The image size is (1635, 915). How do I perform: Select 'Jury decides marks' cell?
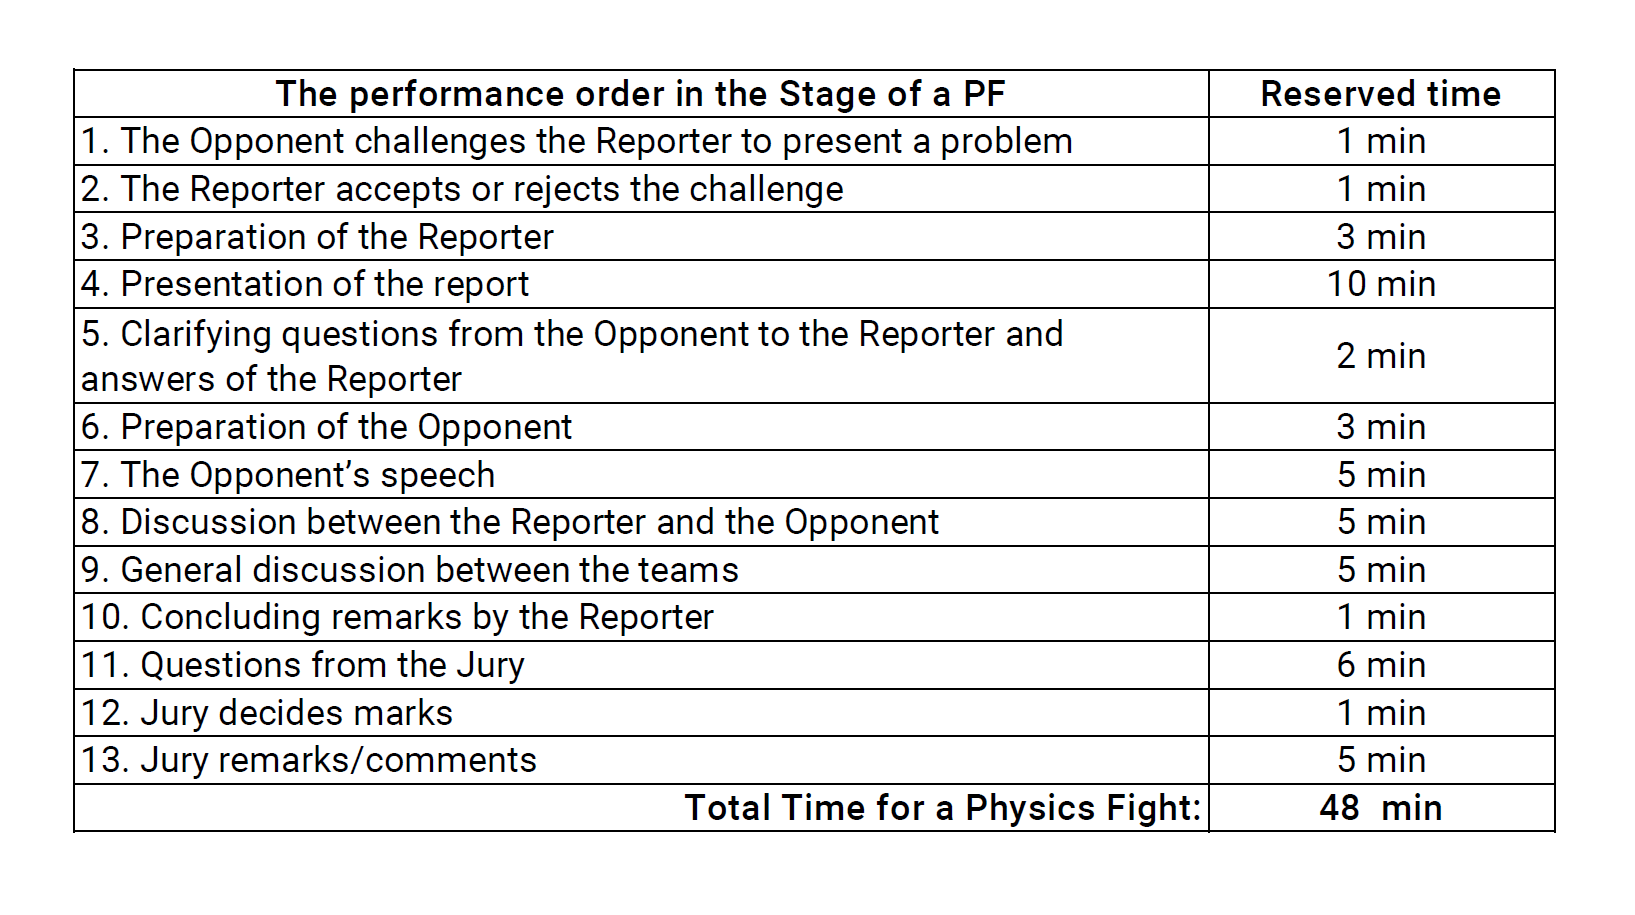pos(641,713)
